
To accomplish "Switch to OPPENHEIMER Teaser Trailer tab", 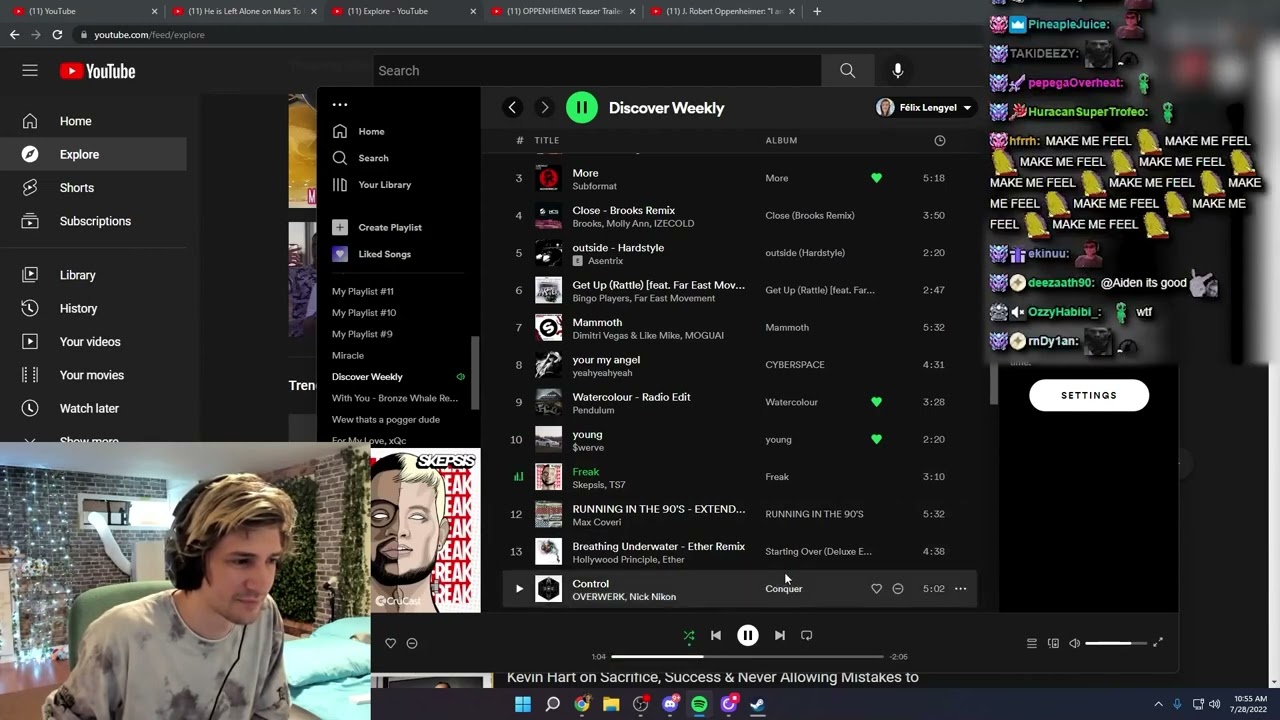I will click(562, 11).
